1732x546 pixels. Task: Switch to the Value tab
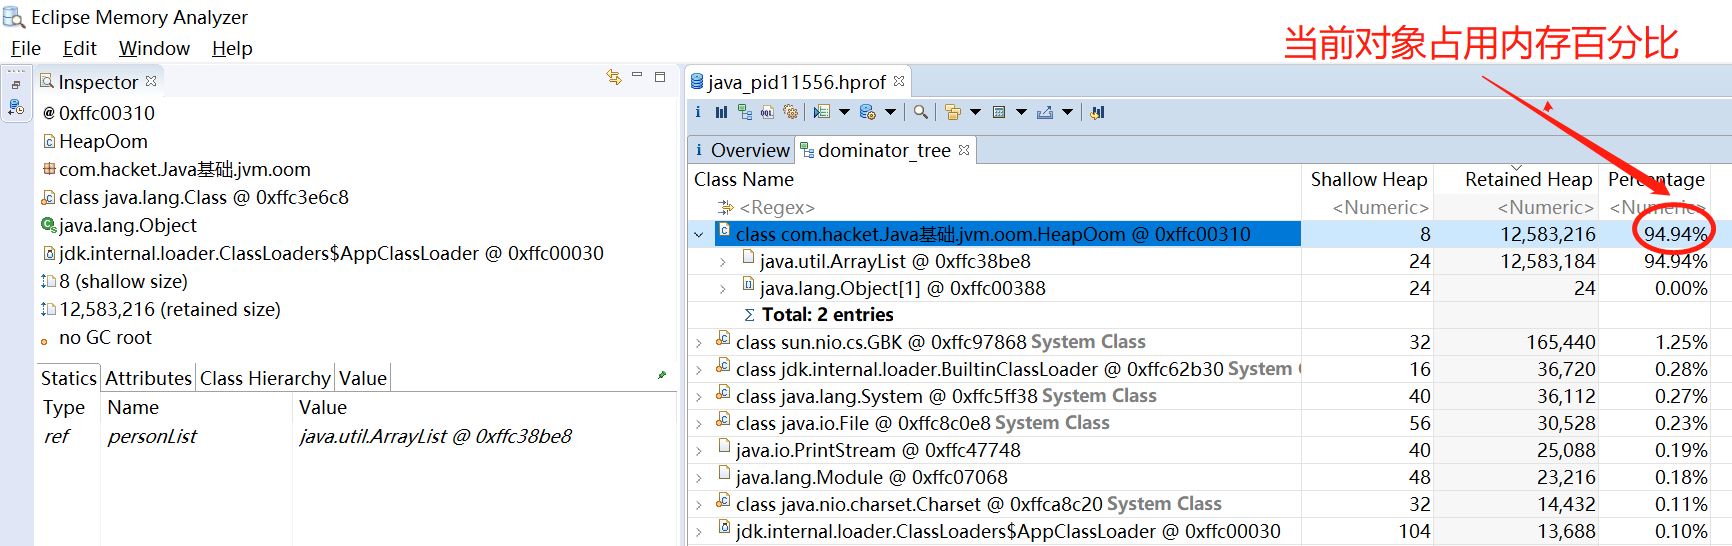[x=363, y=378]
